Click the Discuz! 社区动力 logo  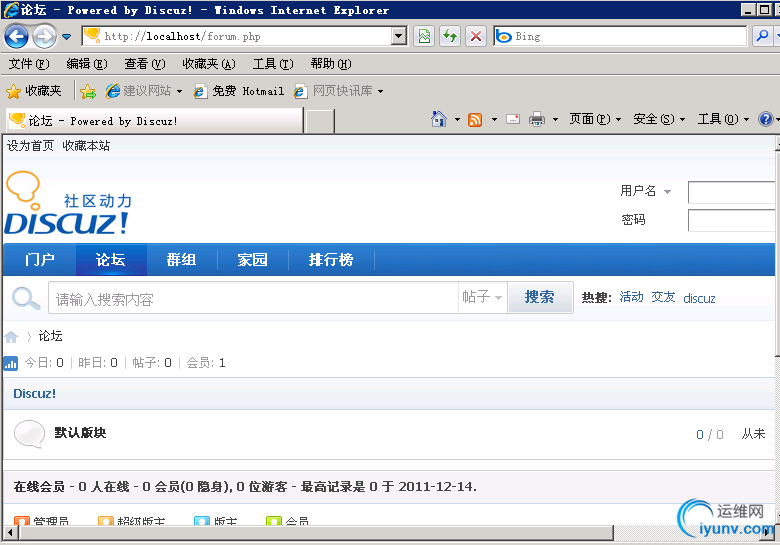68,203
